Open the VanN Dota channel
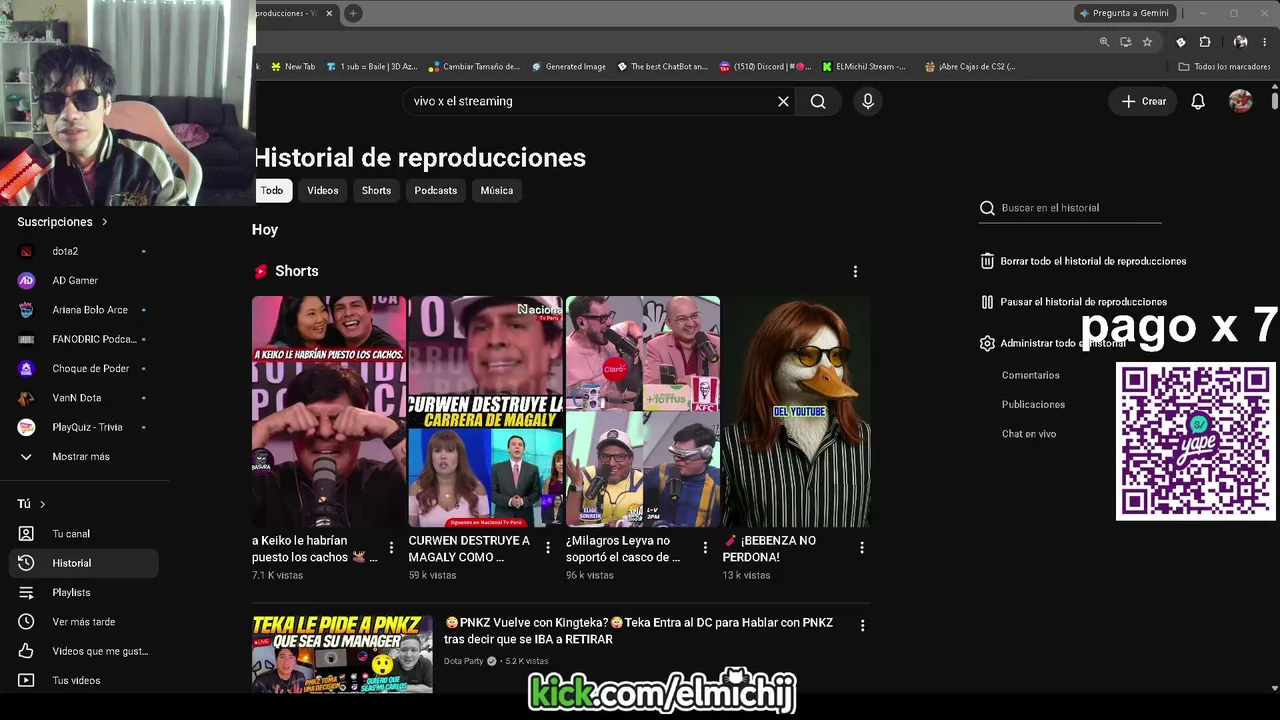 pos(83,398)
